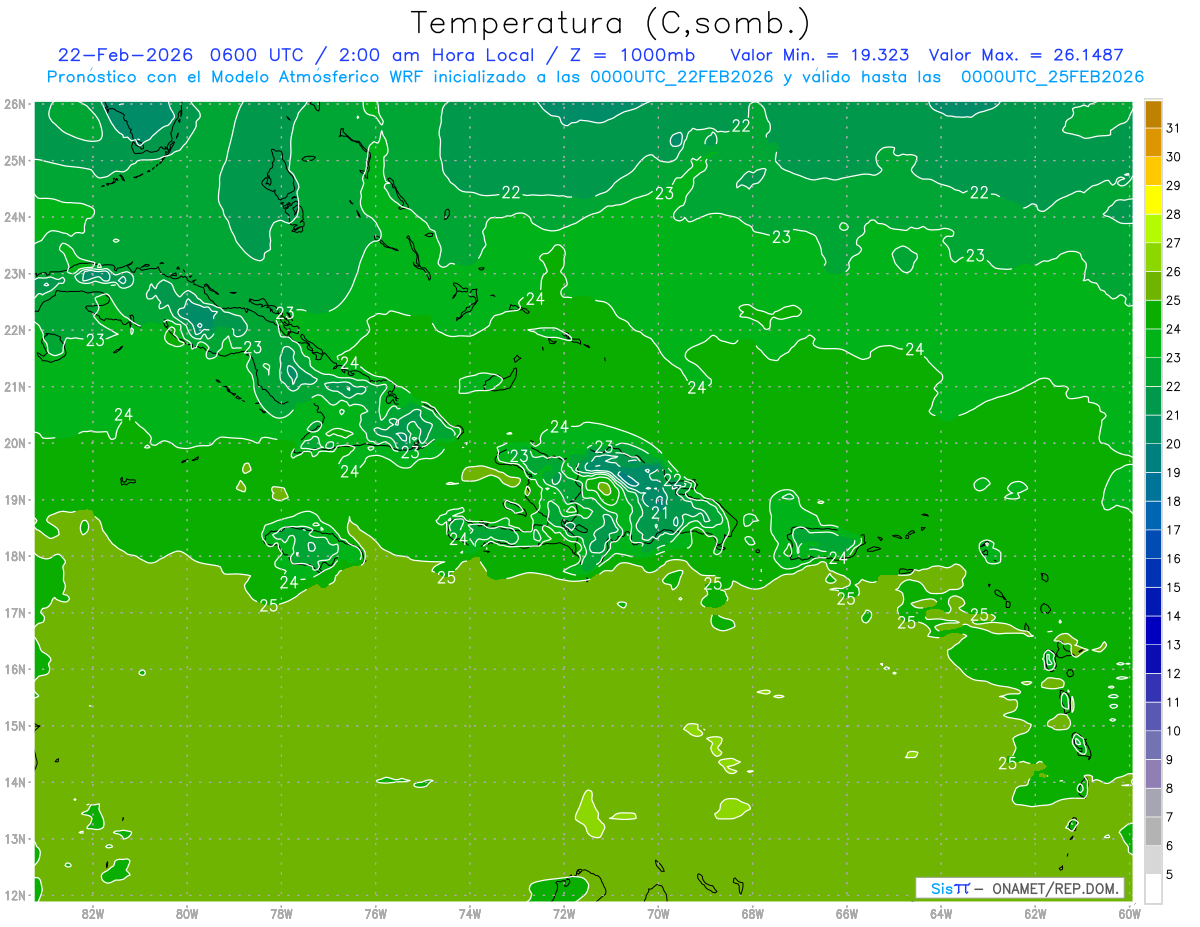Screen dimensions: 1200x927
Task: Click the color scale label "31"
Action: (1174, 128)
